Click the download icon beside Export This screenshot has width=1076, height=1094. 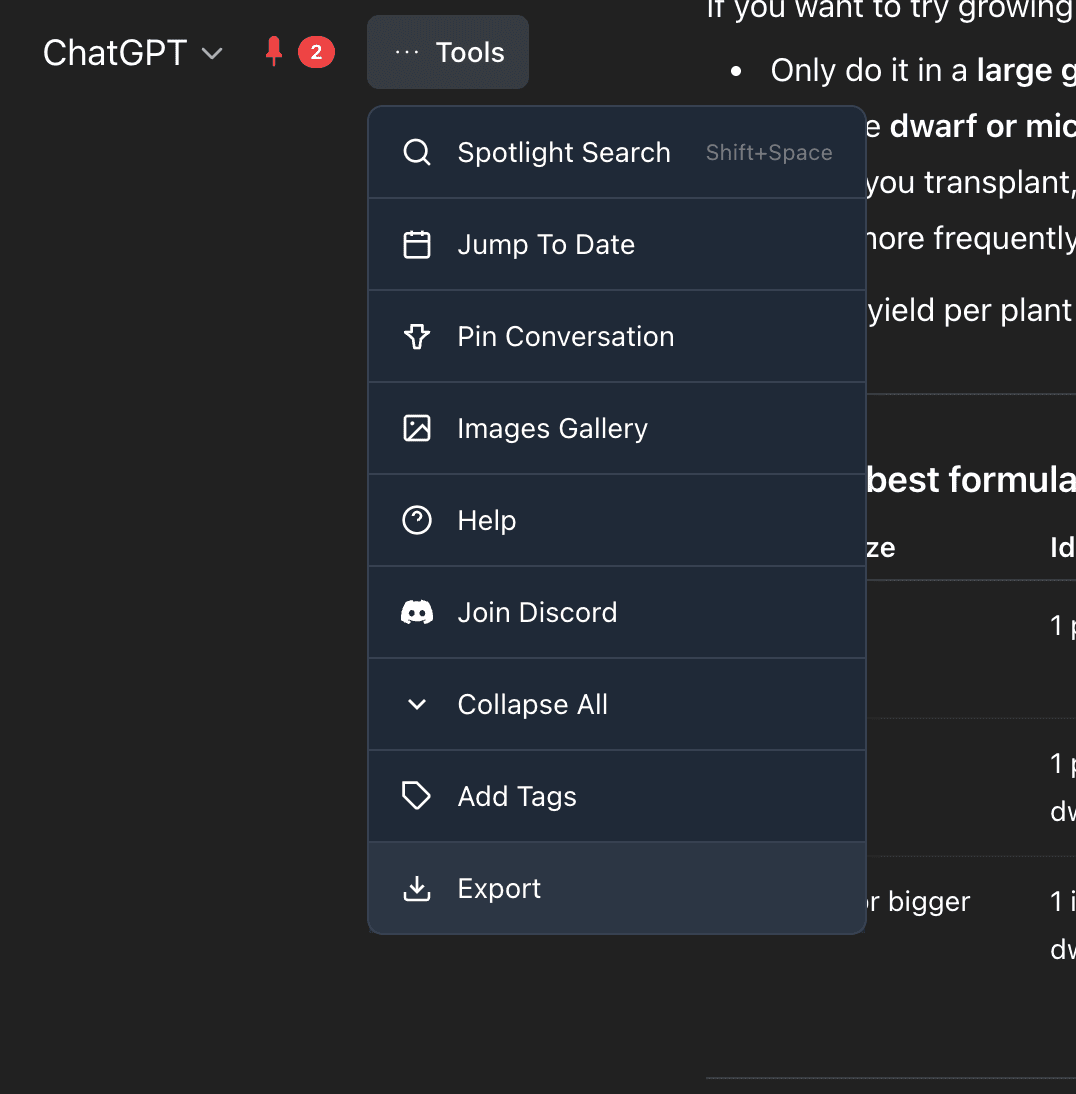[x=416, y=887]
